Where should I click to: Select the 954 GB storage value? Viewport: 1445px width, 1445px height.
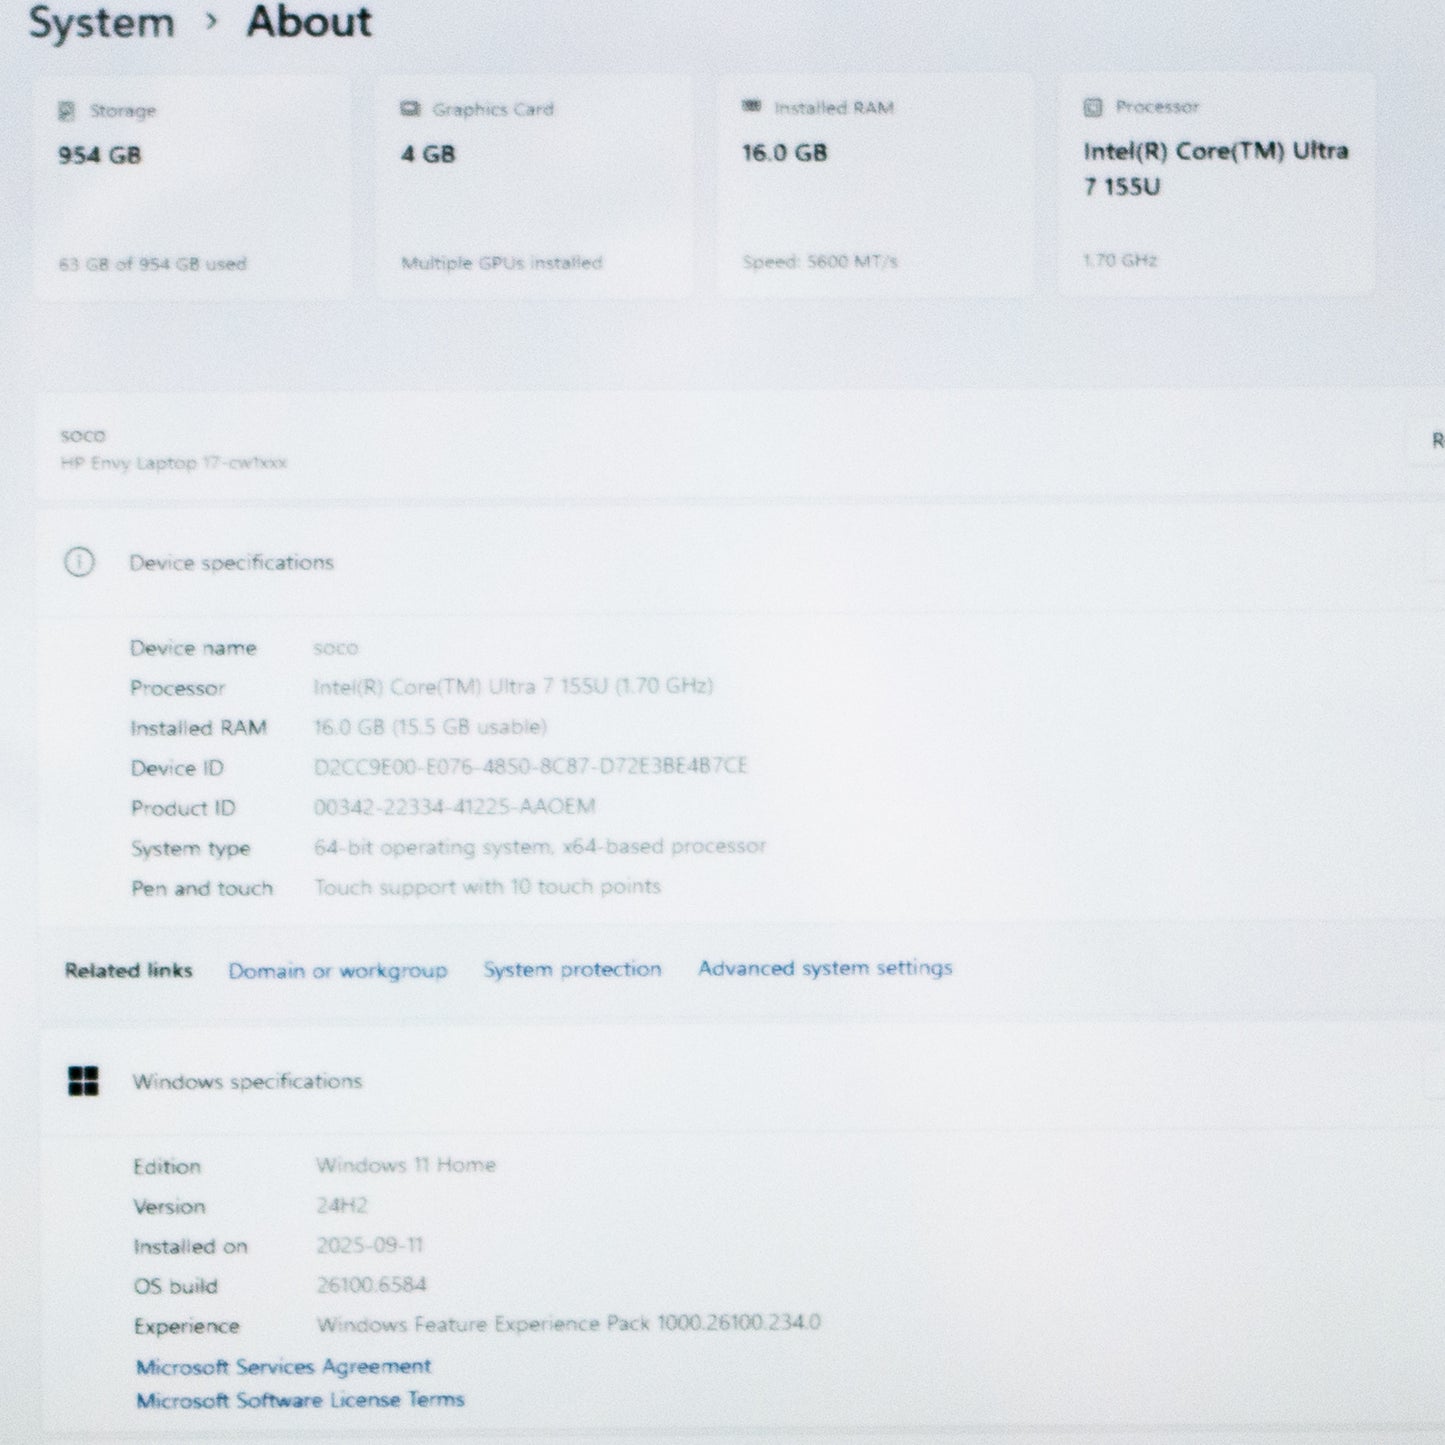pos(99,155)
